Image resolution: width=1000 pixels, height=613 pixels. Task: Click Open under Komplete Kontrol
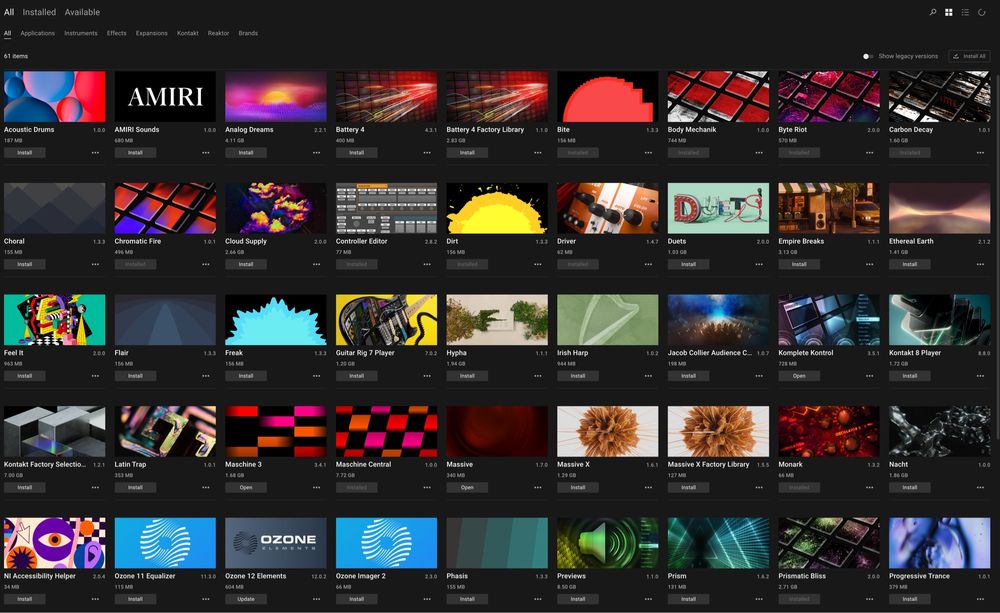pos(799,376)
